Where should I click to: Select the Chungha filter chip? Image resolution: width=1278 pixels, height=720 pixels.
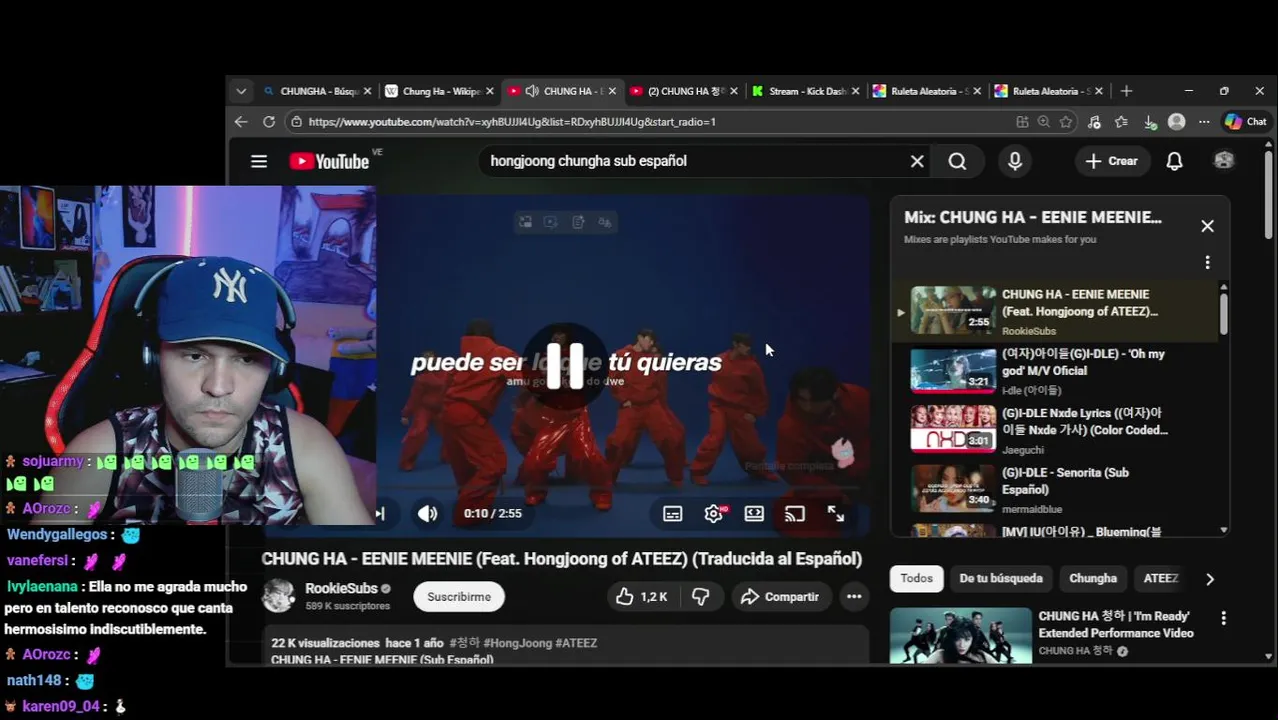click(1093, 578)
